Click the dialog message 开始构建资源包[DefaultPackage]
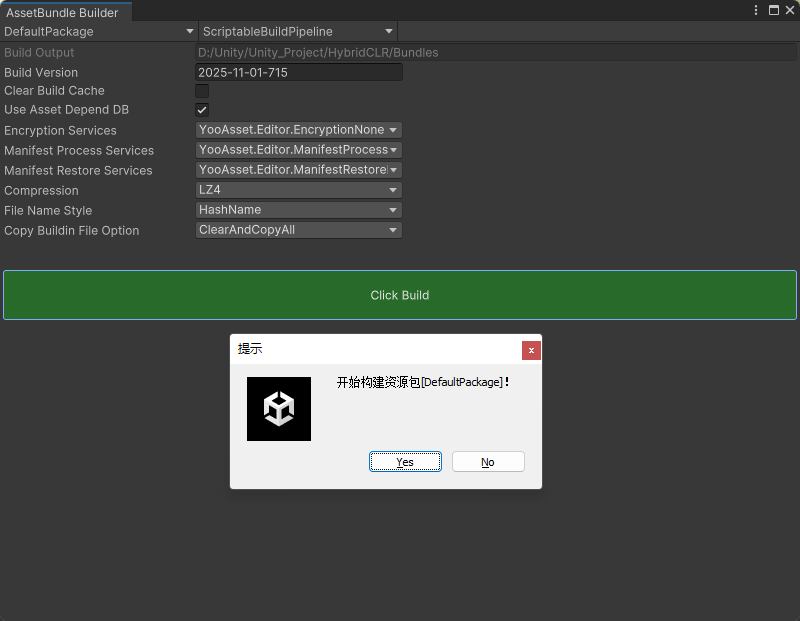 (423, 382)
